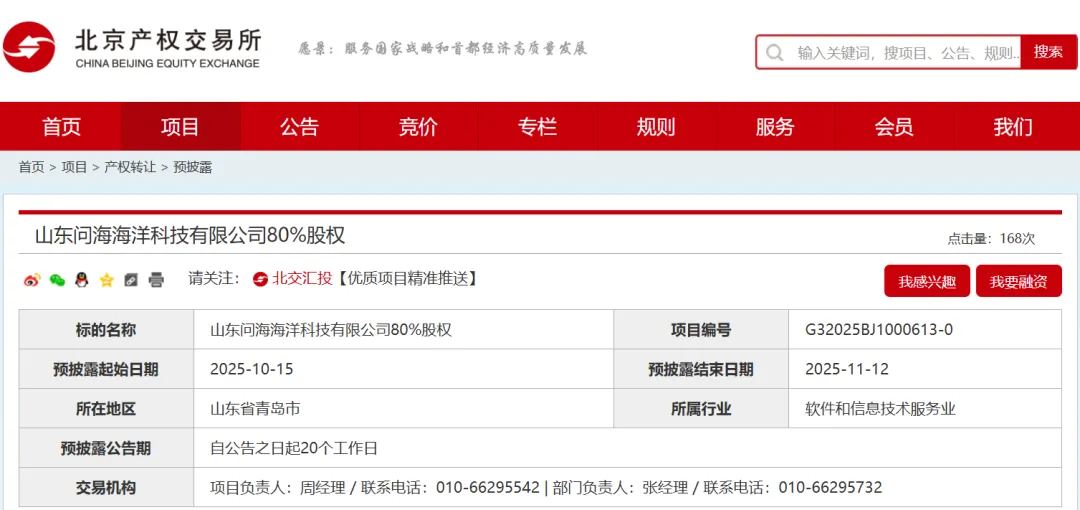The image size is (1080, 510).
Task: Click the 我要融资 button
Action: point(1018,282)
